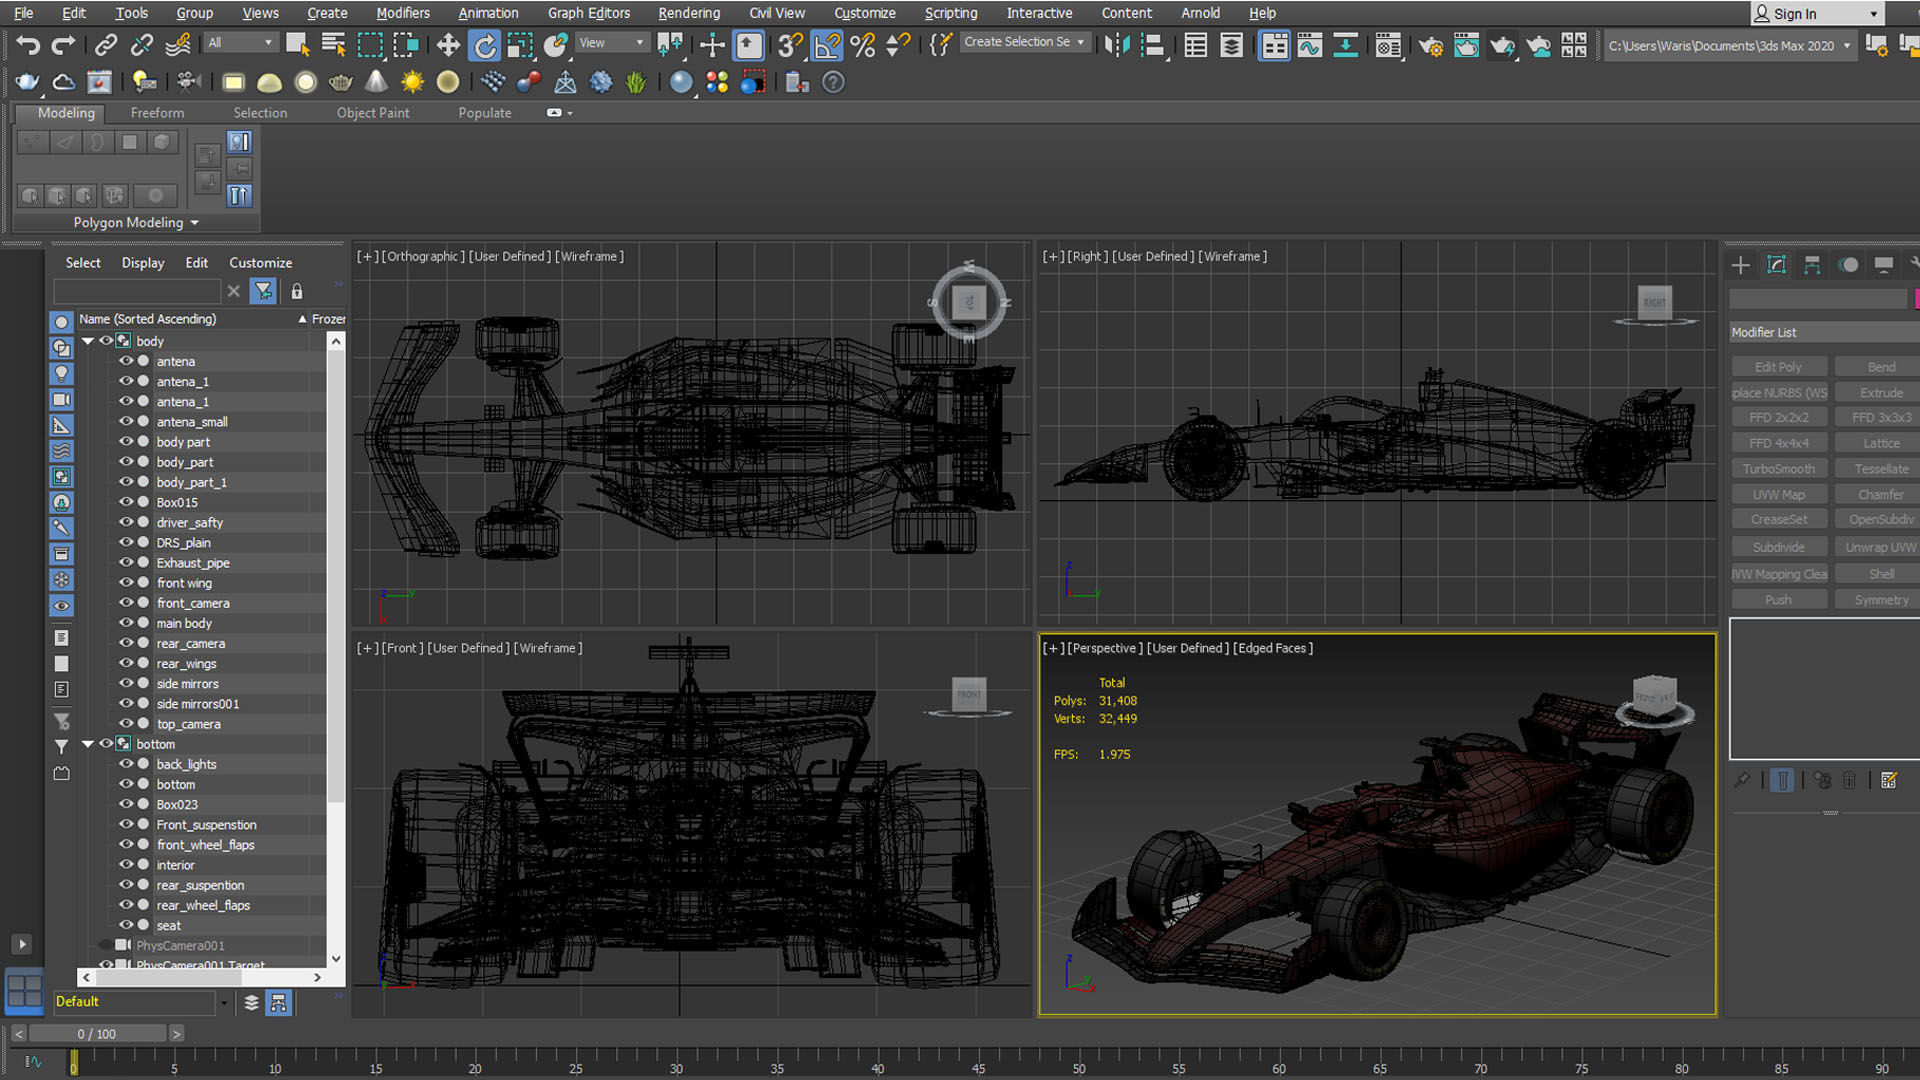Click the Edit Poly modifier button
This screenshot has height=1080, width=1920.
(x=1779, y=367)
